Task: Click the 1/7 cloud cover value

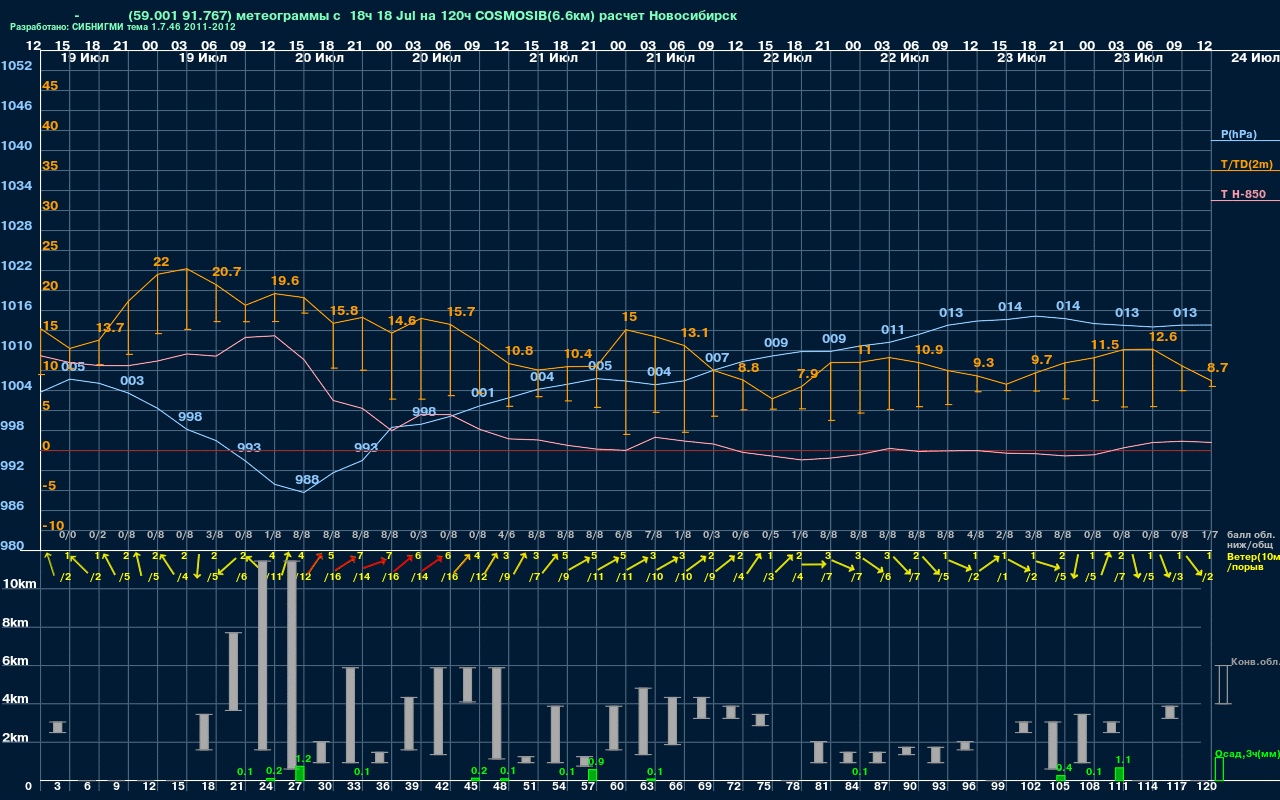Action: tap(1209, 535)
